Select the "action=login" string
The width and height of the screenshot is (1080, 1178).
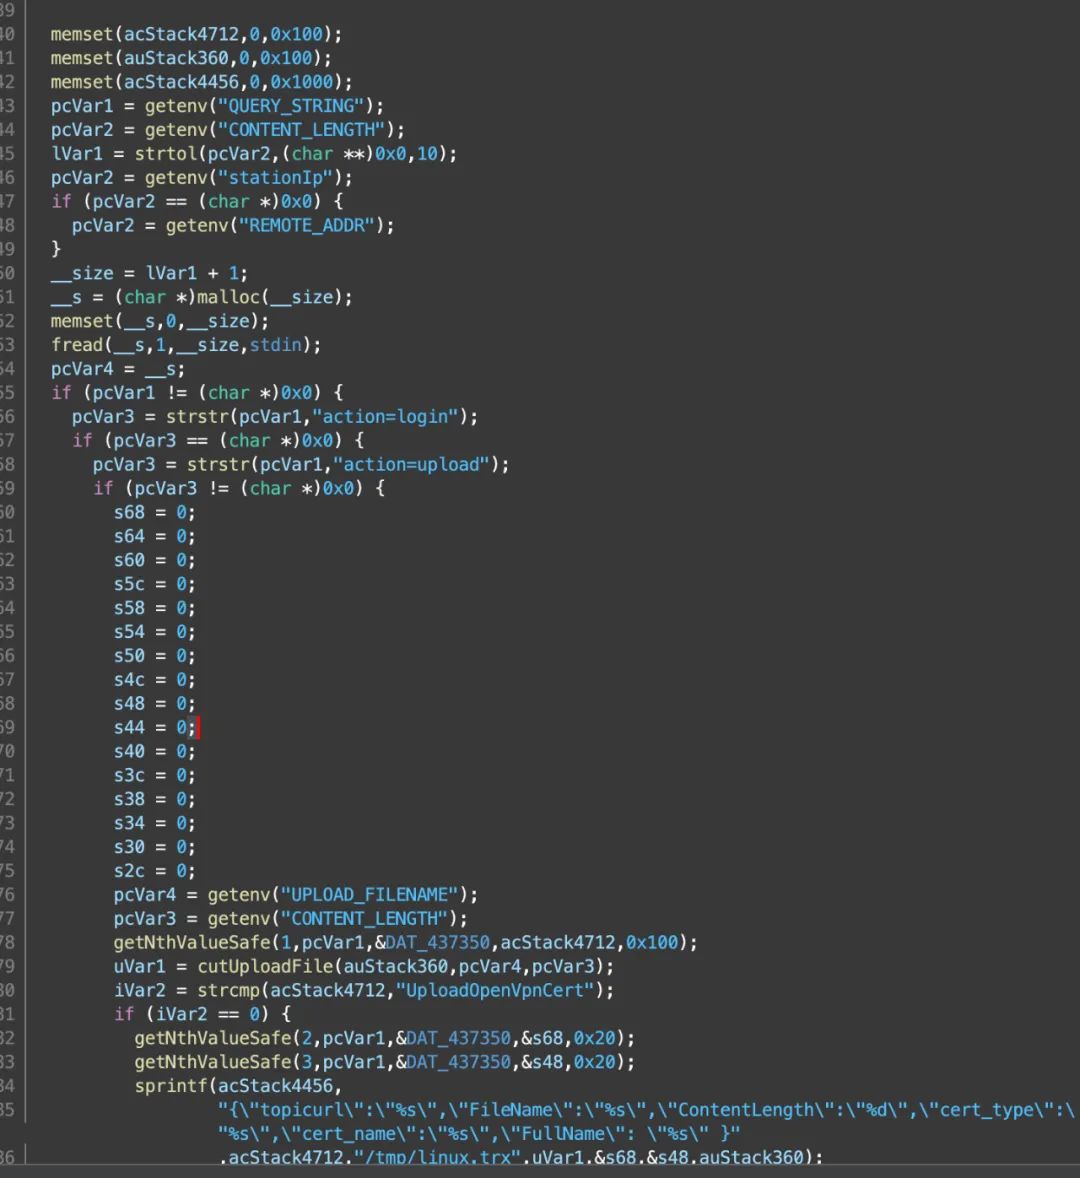tap(384, 417)
